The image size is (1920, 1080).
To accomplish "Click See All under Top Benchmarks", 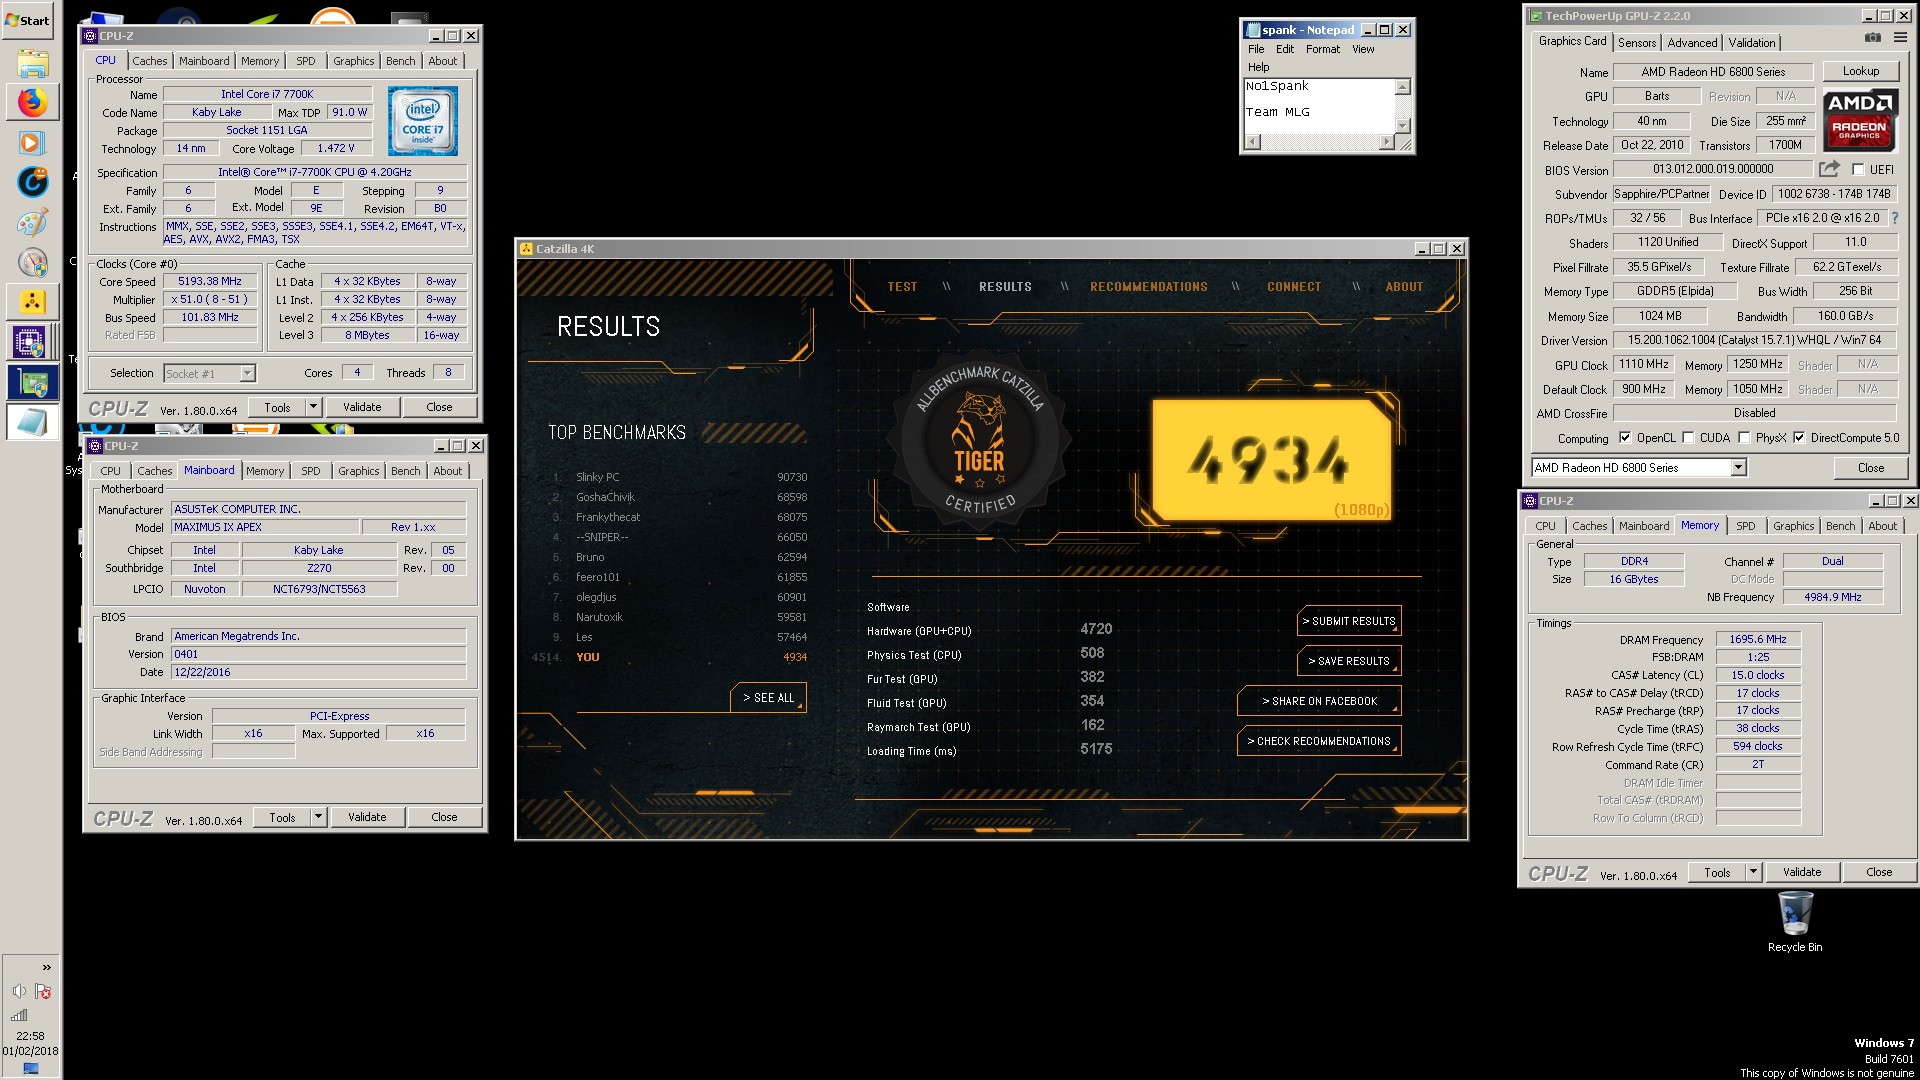I will coord(768,698).
